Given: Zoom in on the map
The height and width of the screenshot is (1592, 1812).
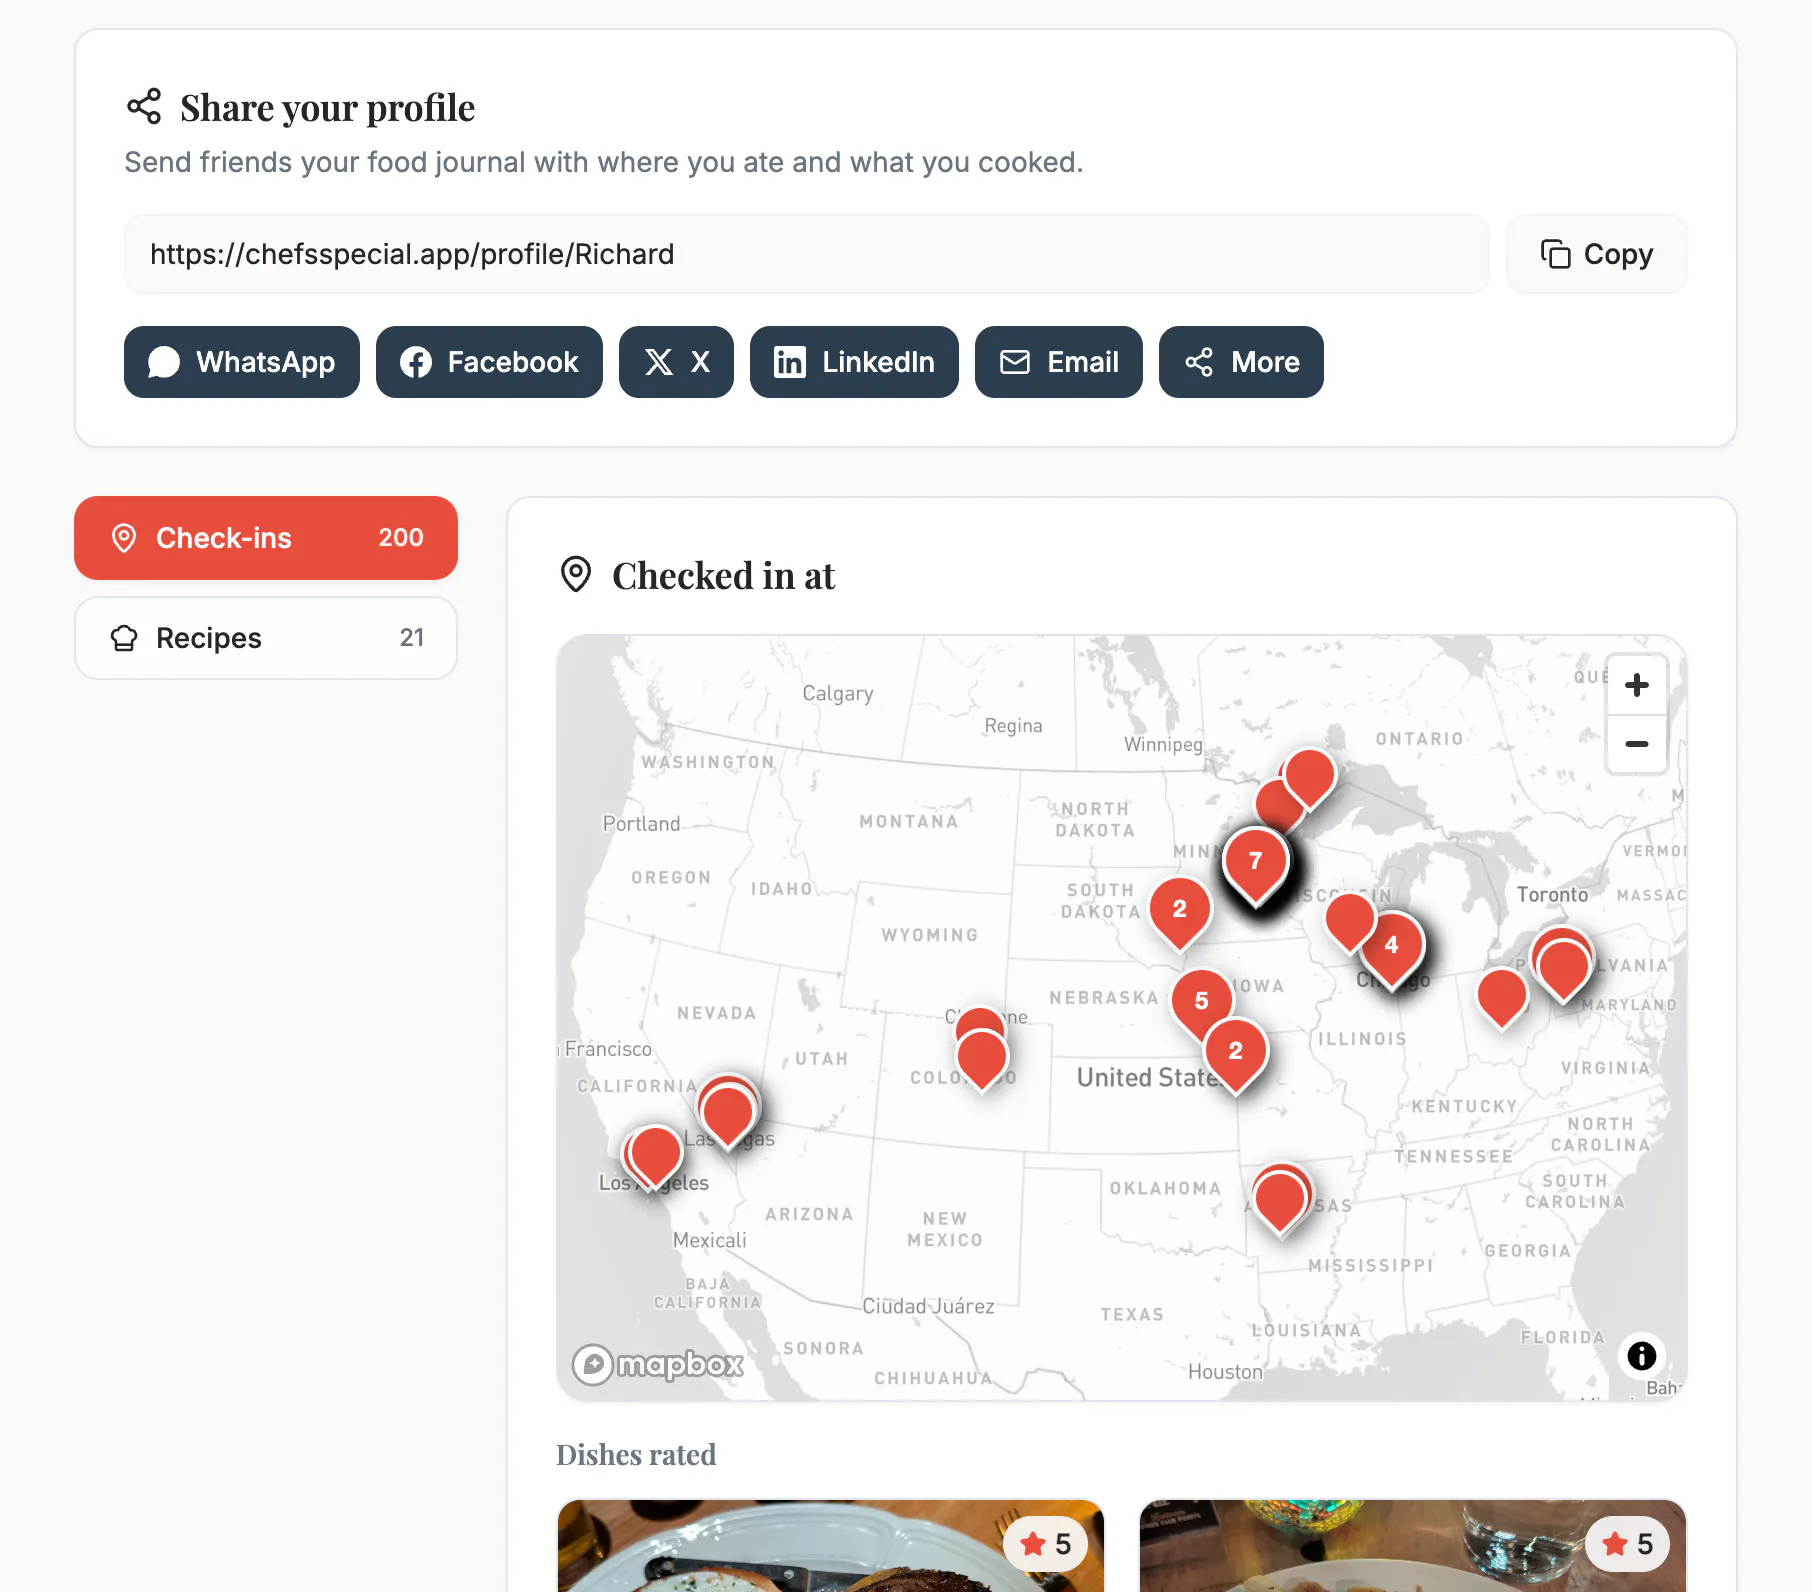Looking at the screenshot, I should click(x=1637, y=685).
